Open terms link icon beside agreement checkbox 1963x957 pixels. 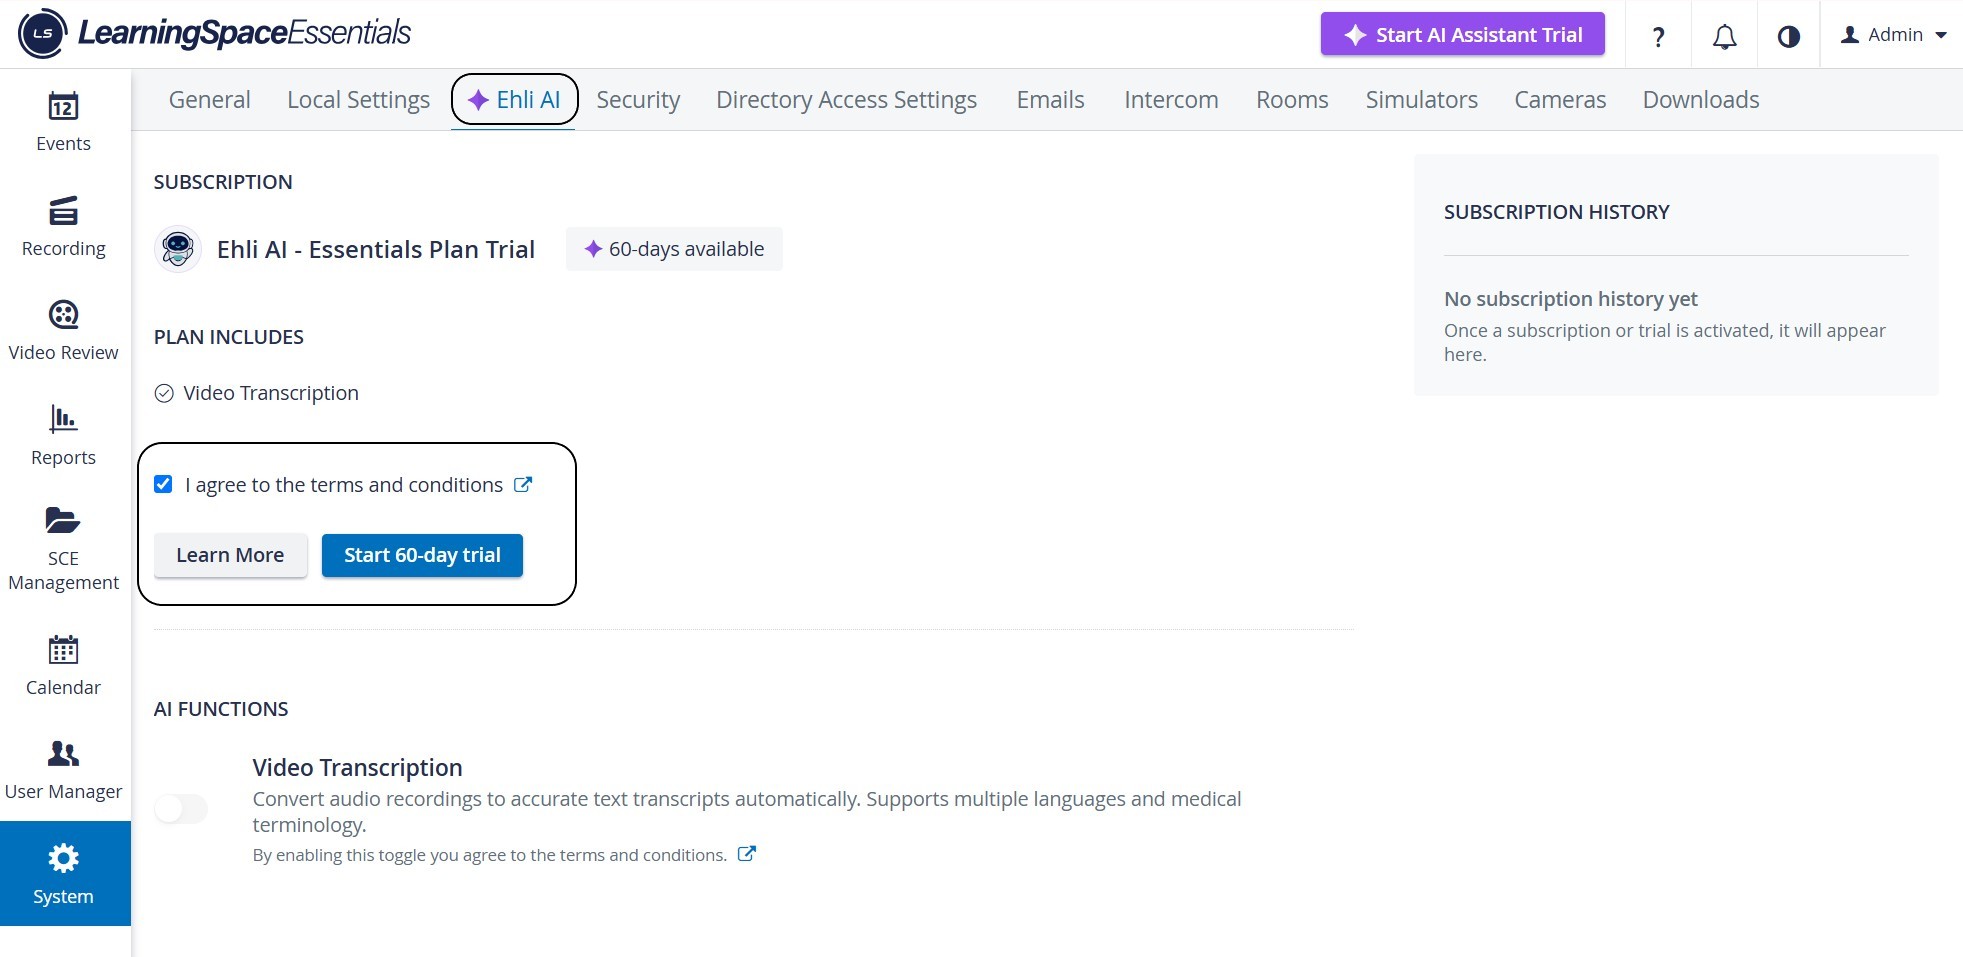pyautogui.click(x=523, y=484)
